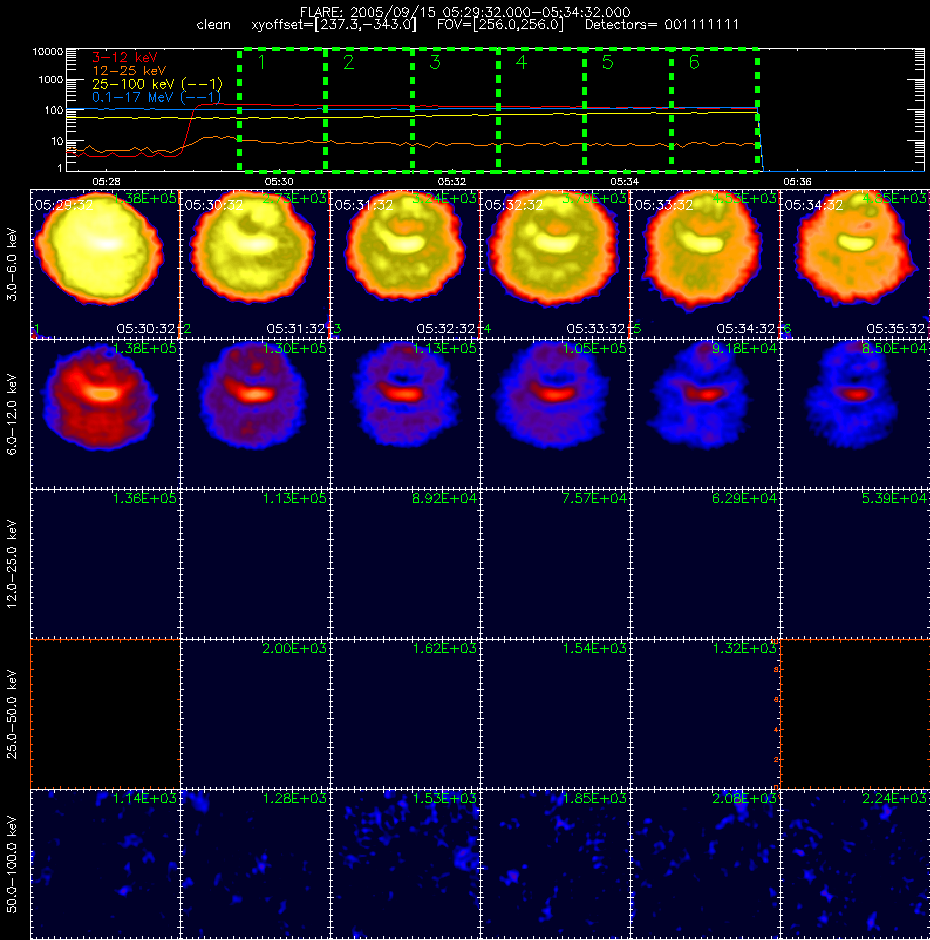930x940 pixels.
Task: Open the 3.0-6.0 keV image starting 05:34:32
Action: pos(854,264)
